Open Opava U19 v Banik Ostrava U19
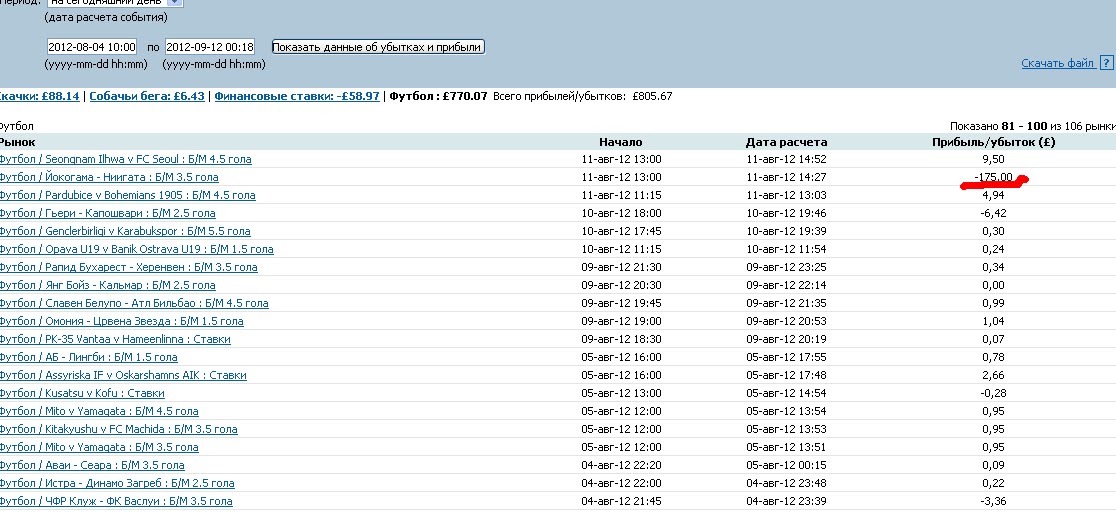The height and width of the screenshot is (512, 1116). [137, 249]
